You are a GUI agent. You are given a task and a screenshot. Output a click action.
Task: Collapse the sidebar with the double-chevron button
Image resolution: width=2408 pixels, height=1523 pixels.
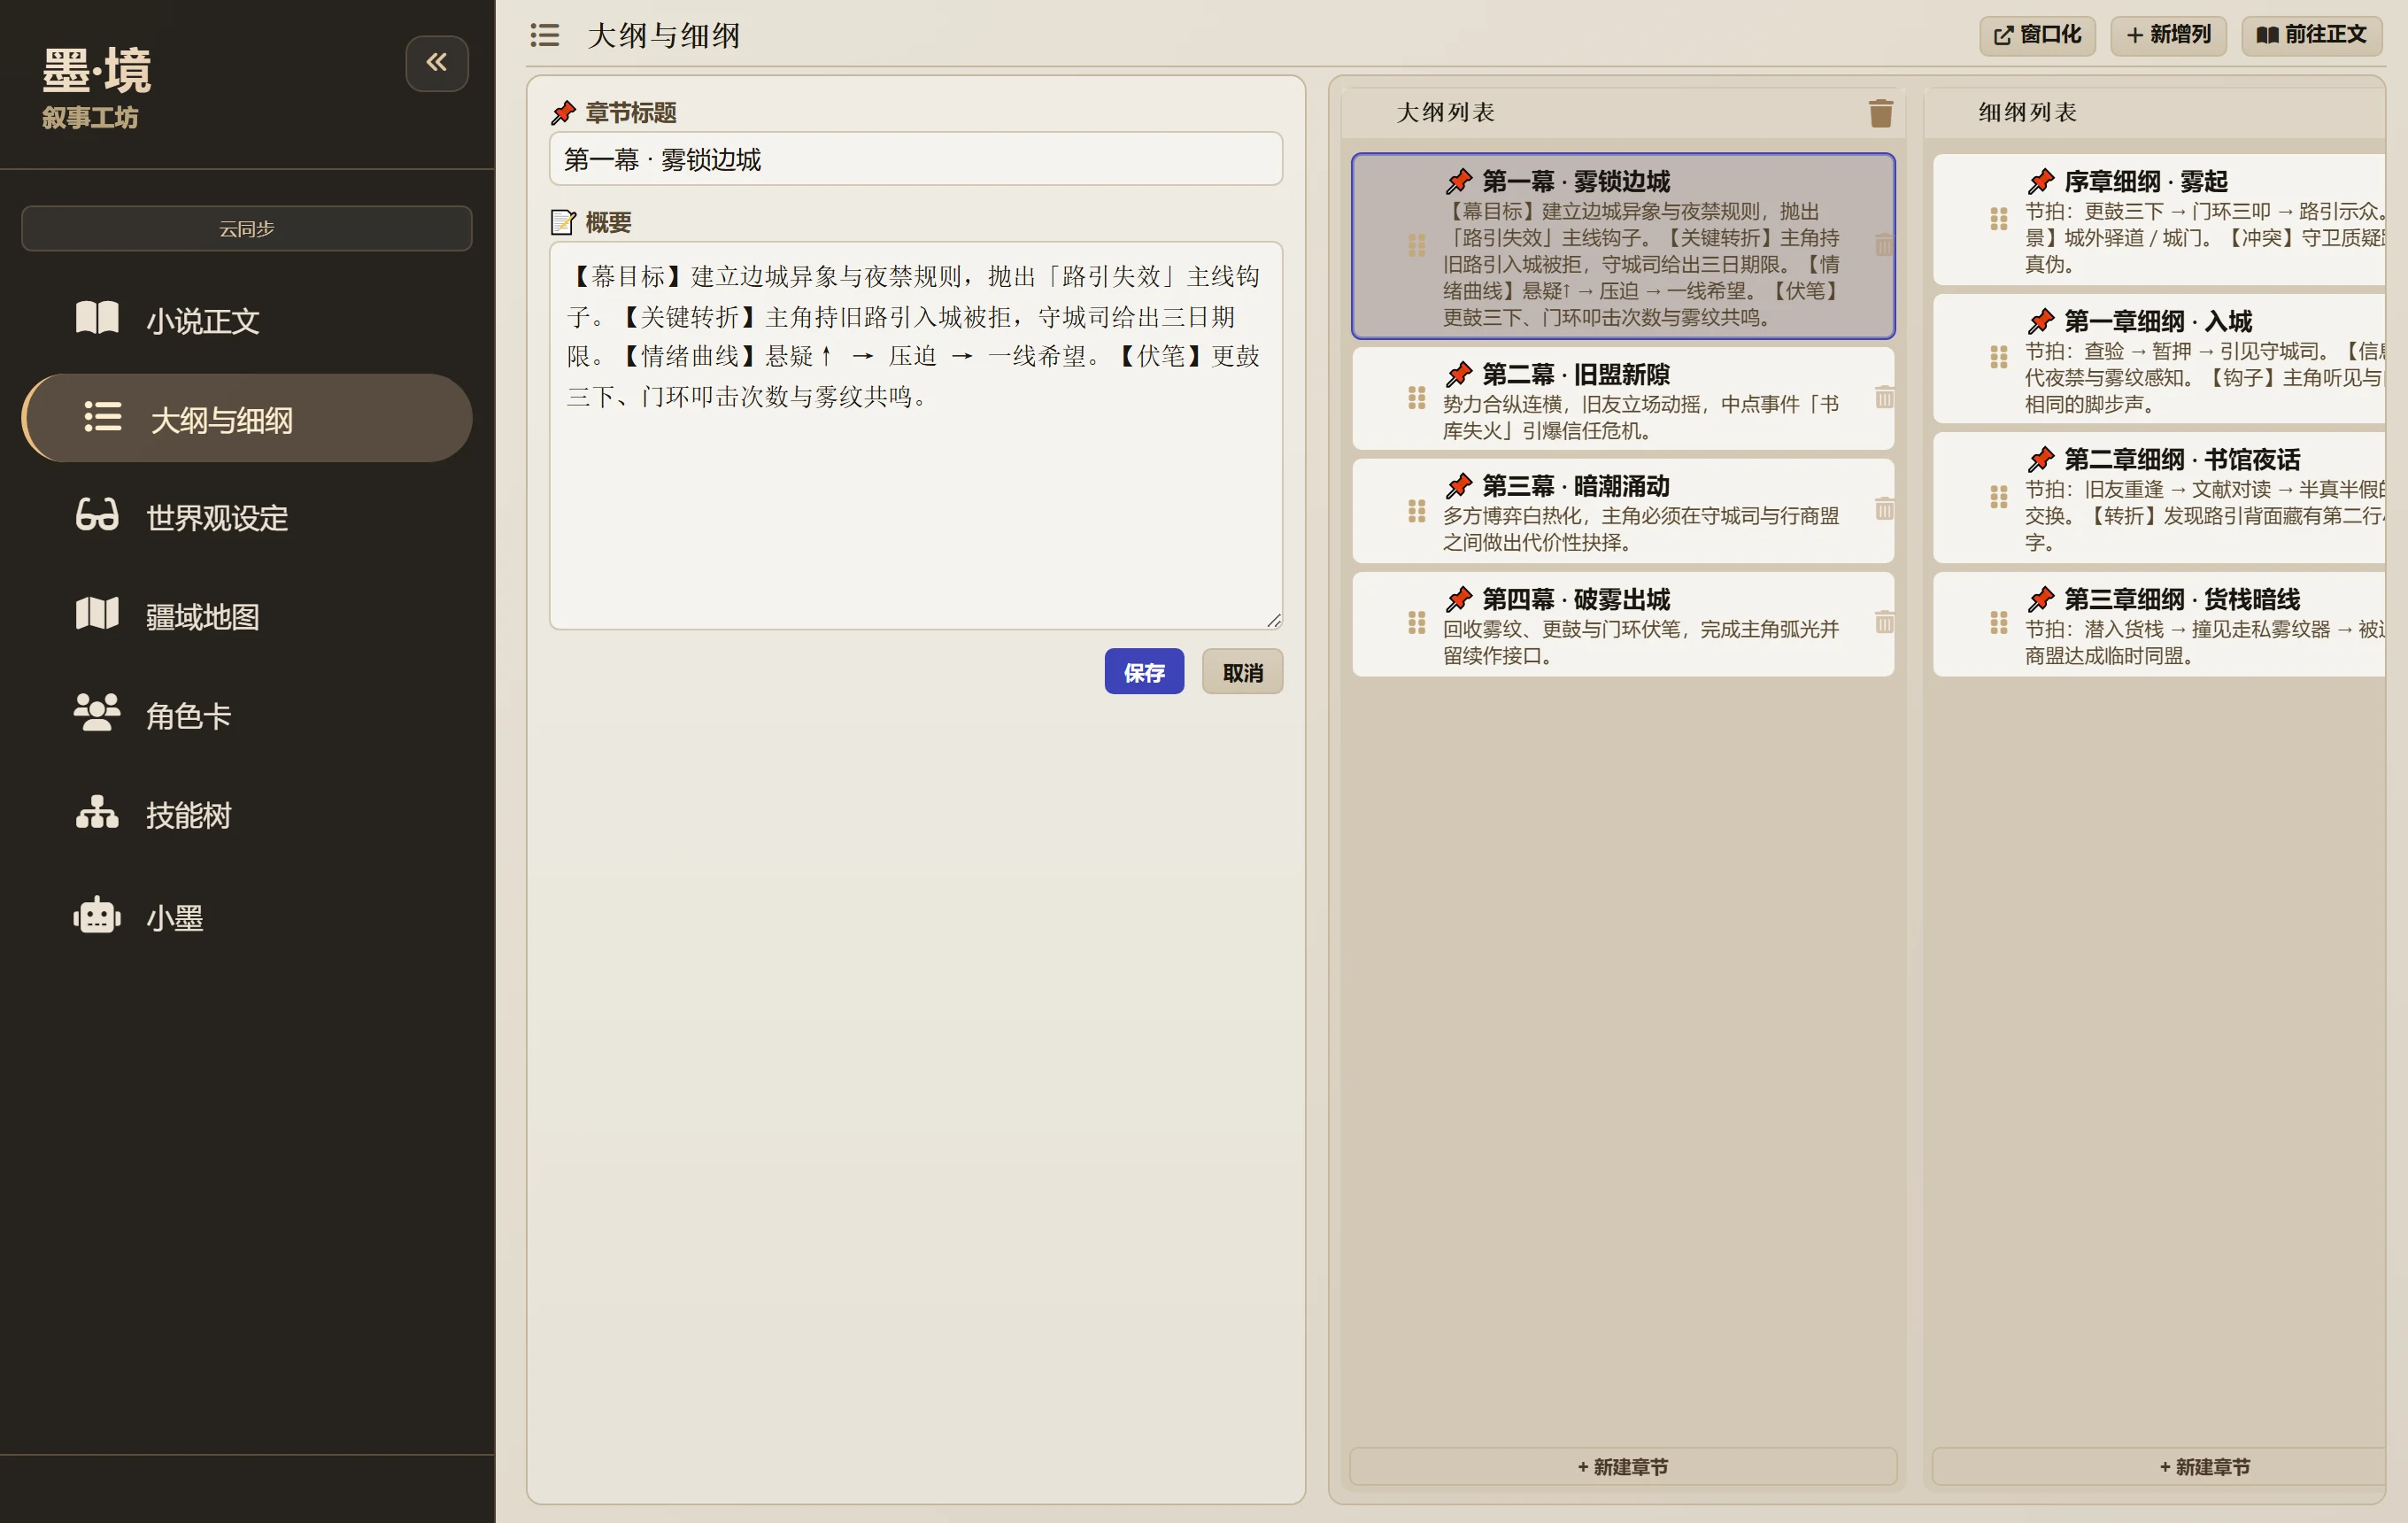pyautogui.click(x=437, y=63)
